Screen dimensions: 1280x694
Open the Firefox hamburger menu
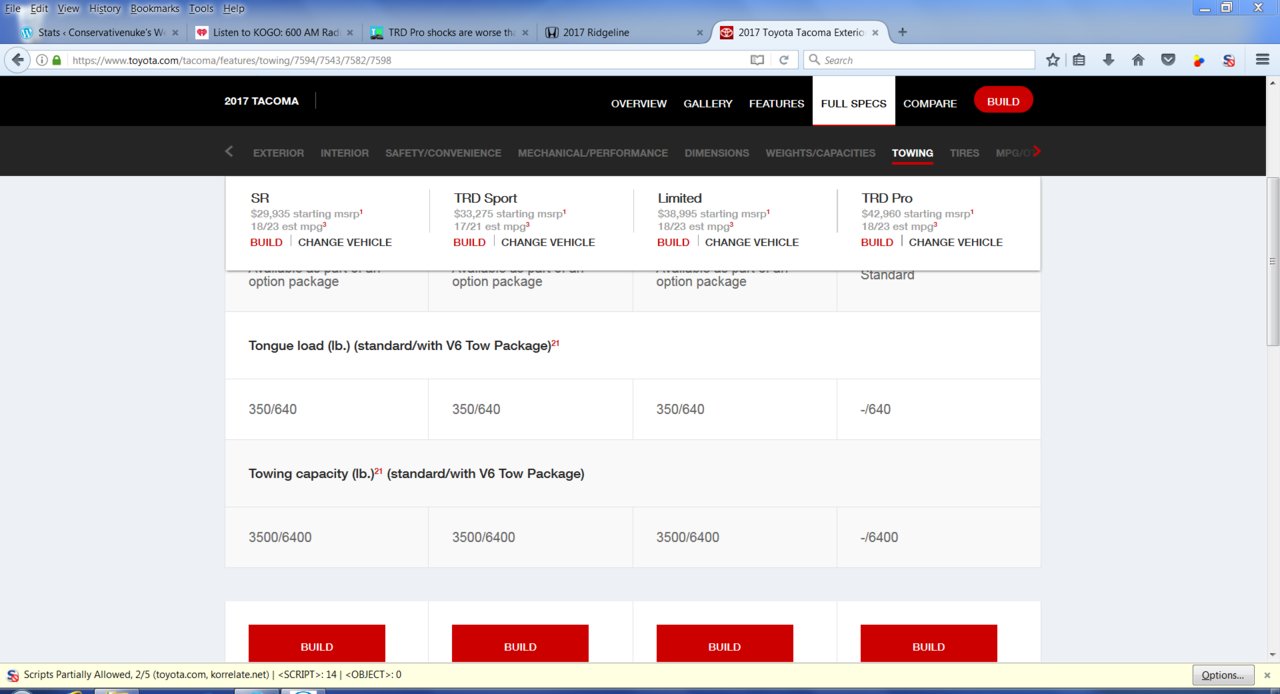tap(1262, 60)
